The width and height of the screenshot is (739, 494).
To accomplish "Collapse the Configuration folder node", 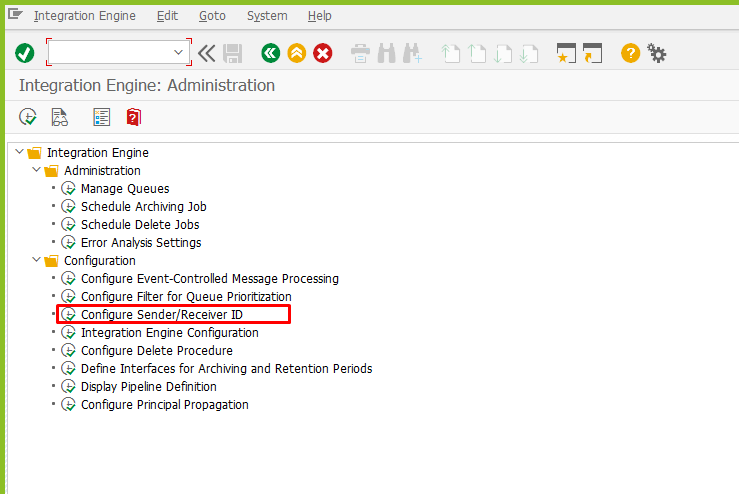I will (36, 260).
